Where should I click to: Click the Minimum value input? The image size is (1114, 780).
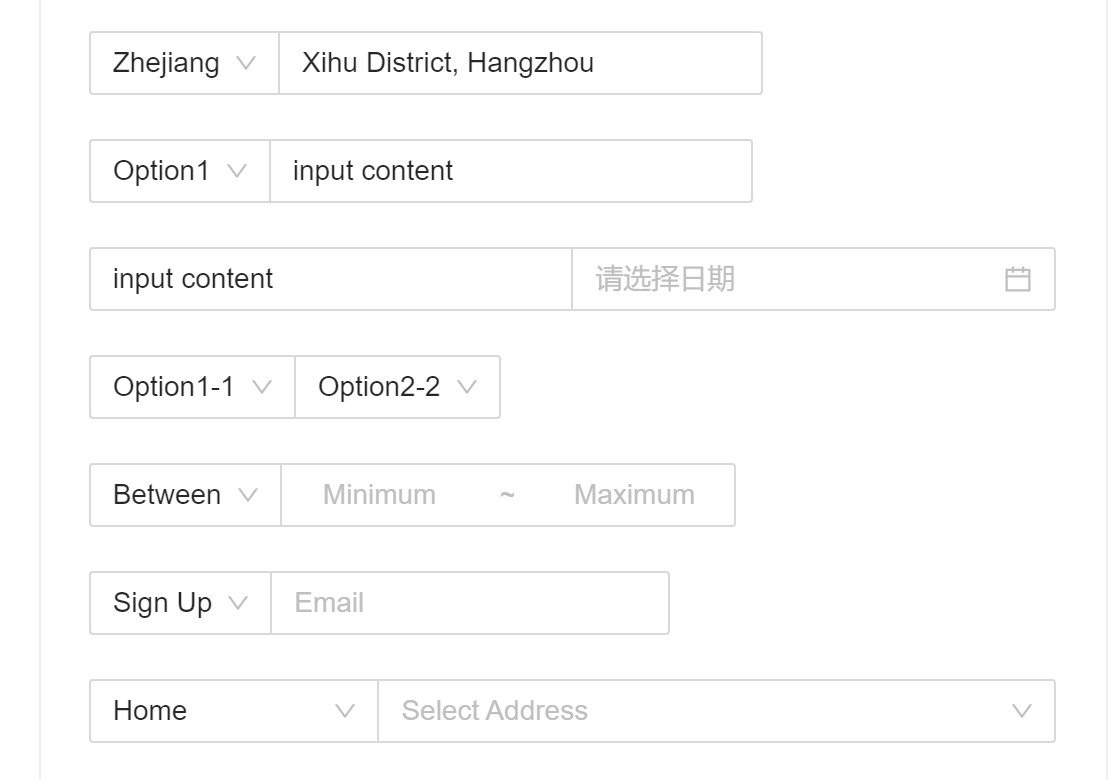click(380, 495)
